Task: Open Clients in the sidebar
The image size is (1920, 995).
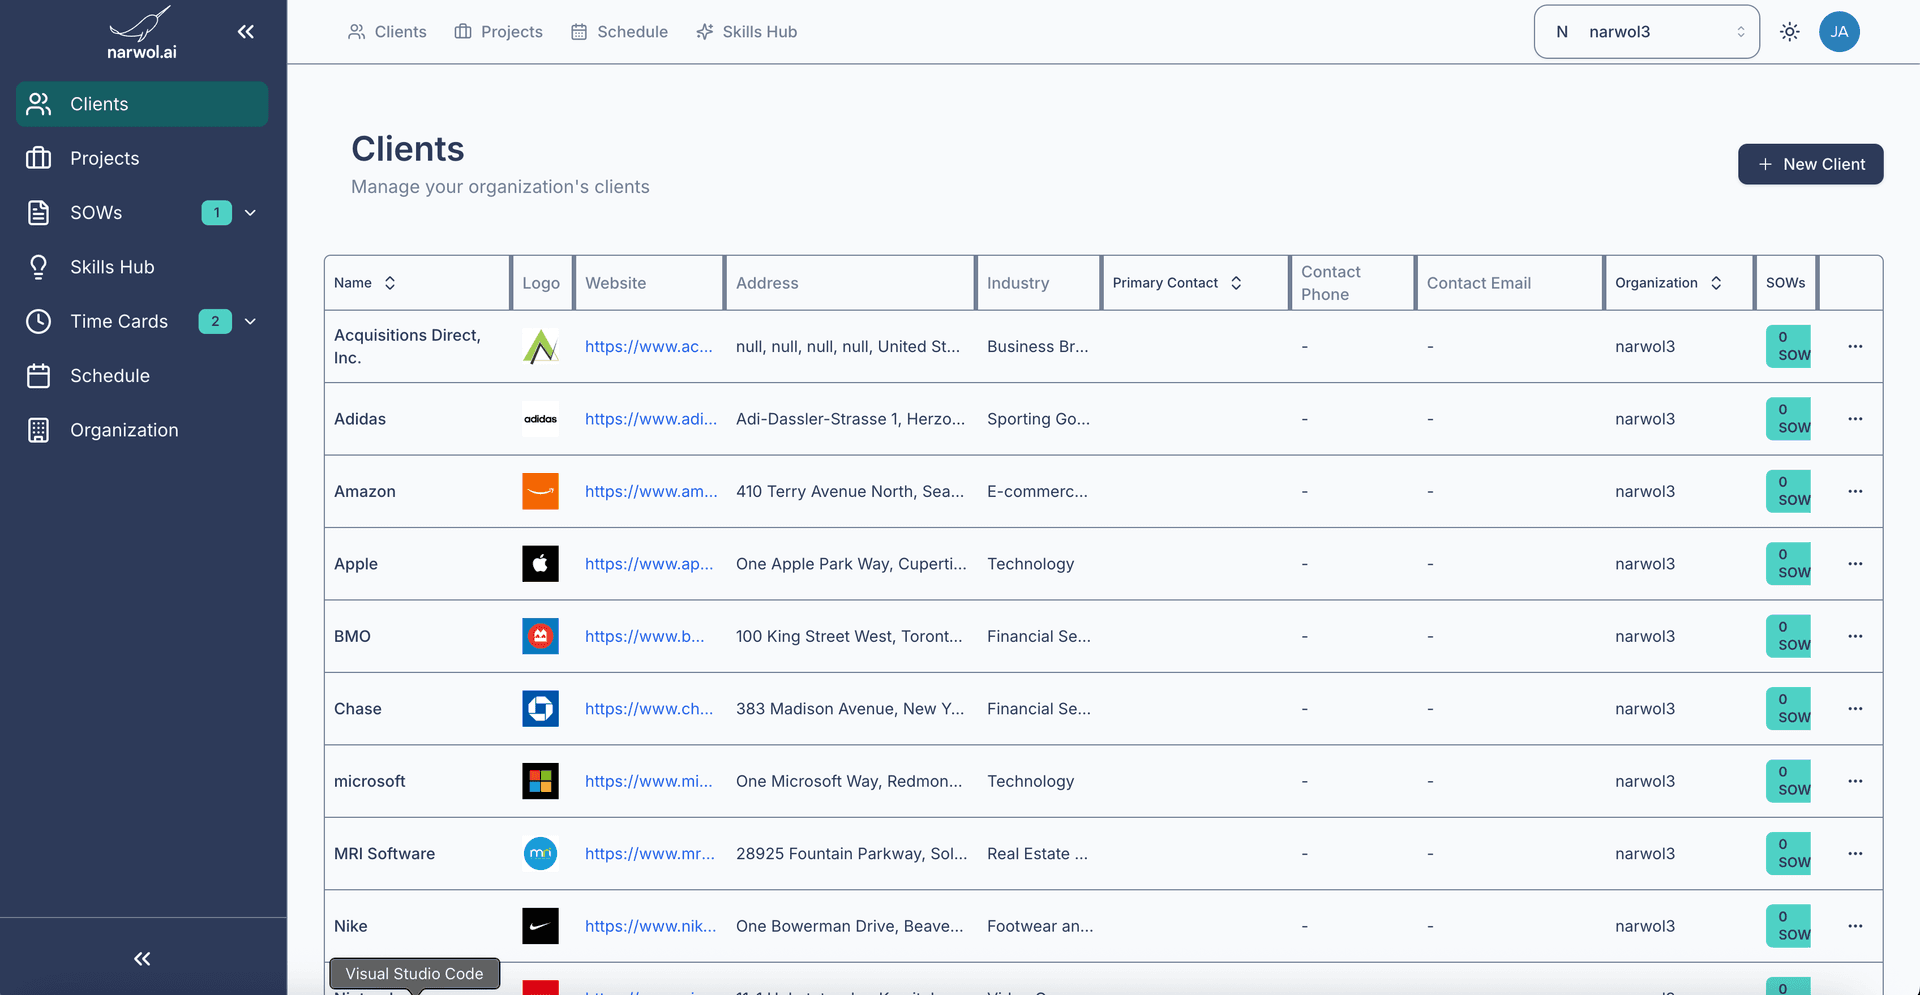Action: point(142,104)
